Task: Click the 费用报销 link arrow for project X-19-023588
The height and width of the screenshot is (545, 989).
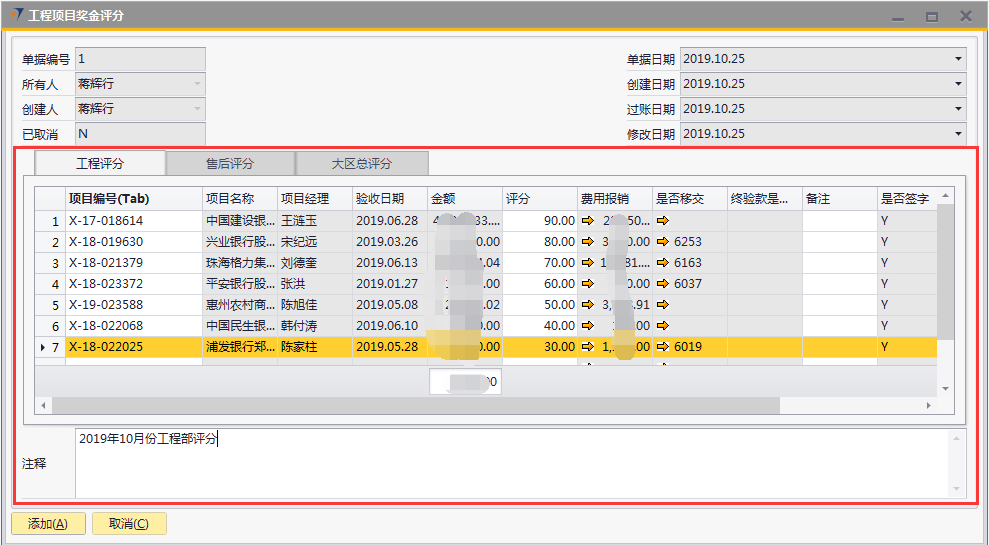Action: tap(587, 305)
